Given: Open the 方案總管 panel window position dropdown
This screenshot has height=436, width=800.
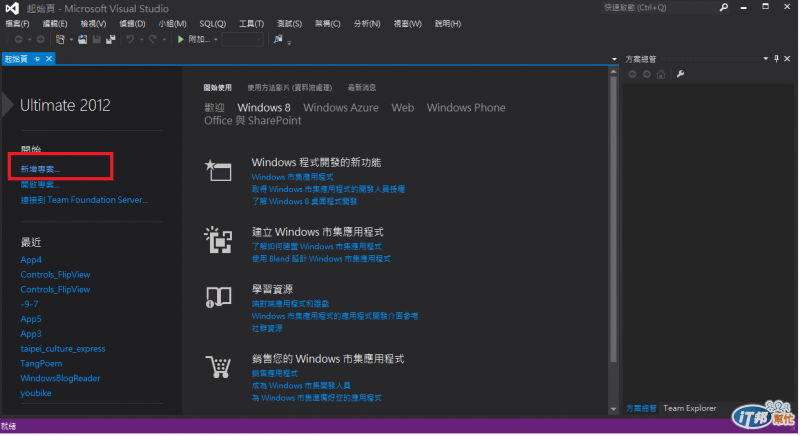Looking at the screenshot, I should [766, 59].
